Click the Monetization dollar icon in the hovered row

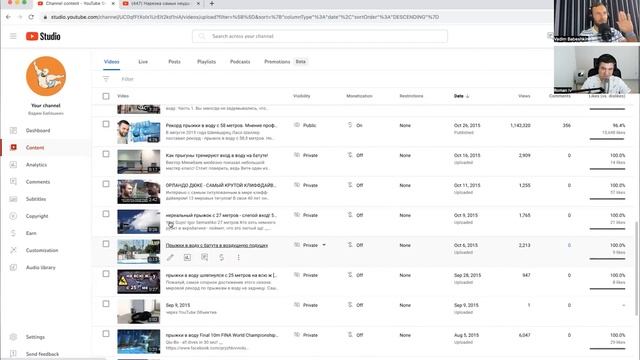pos(221,257)
